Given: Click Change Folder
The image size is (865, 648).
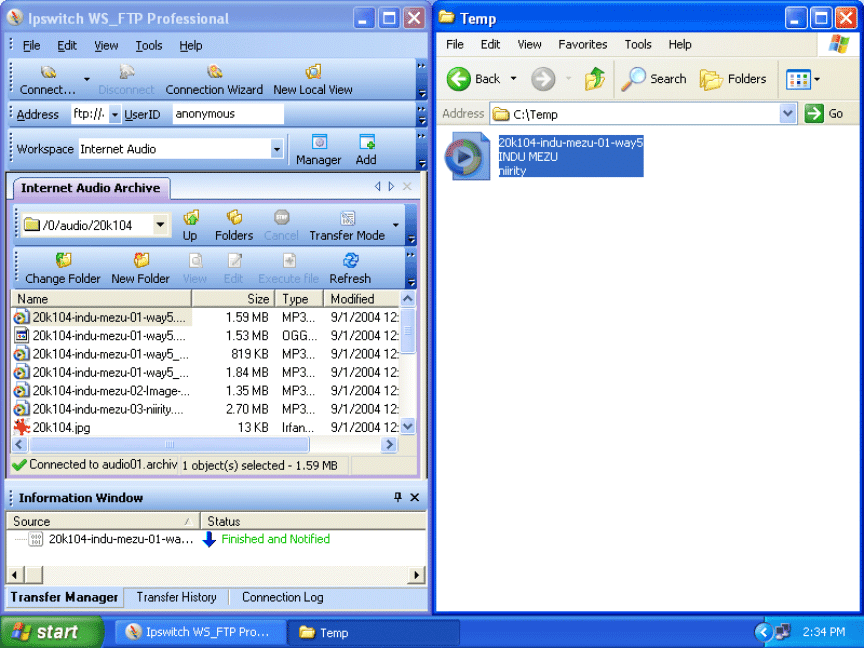Looking at the screenshot, I should pyautogui.click(x=63, y=269).
